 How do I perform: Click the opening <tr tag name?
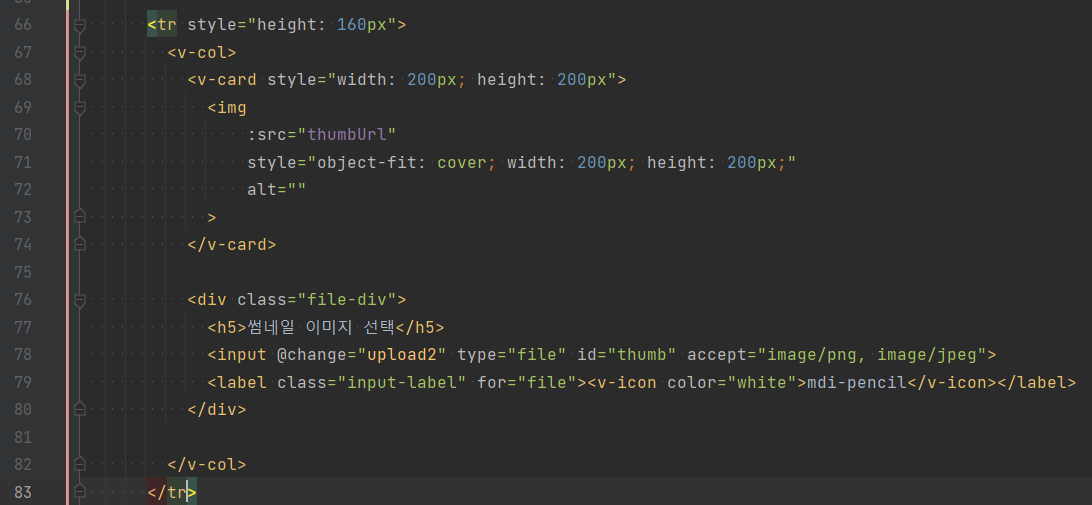(x=162, y=25)
